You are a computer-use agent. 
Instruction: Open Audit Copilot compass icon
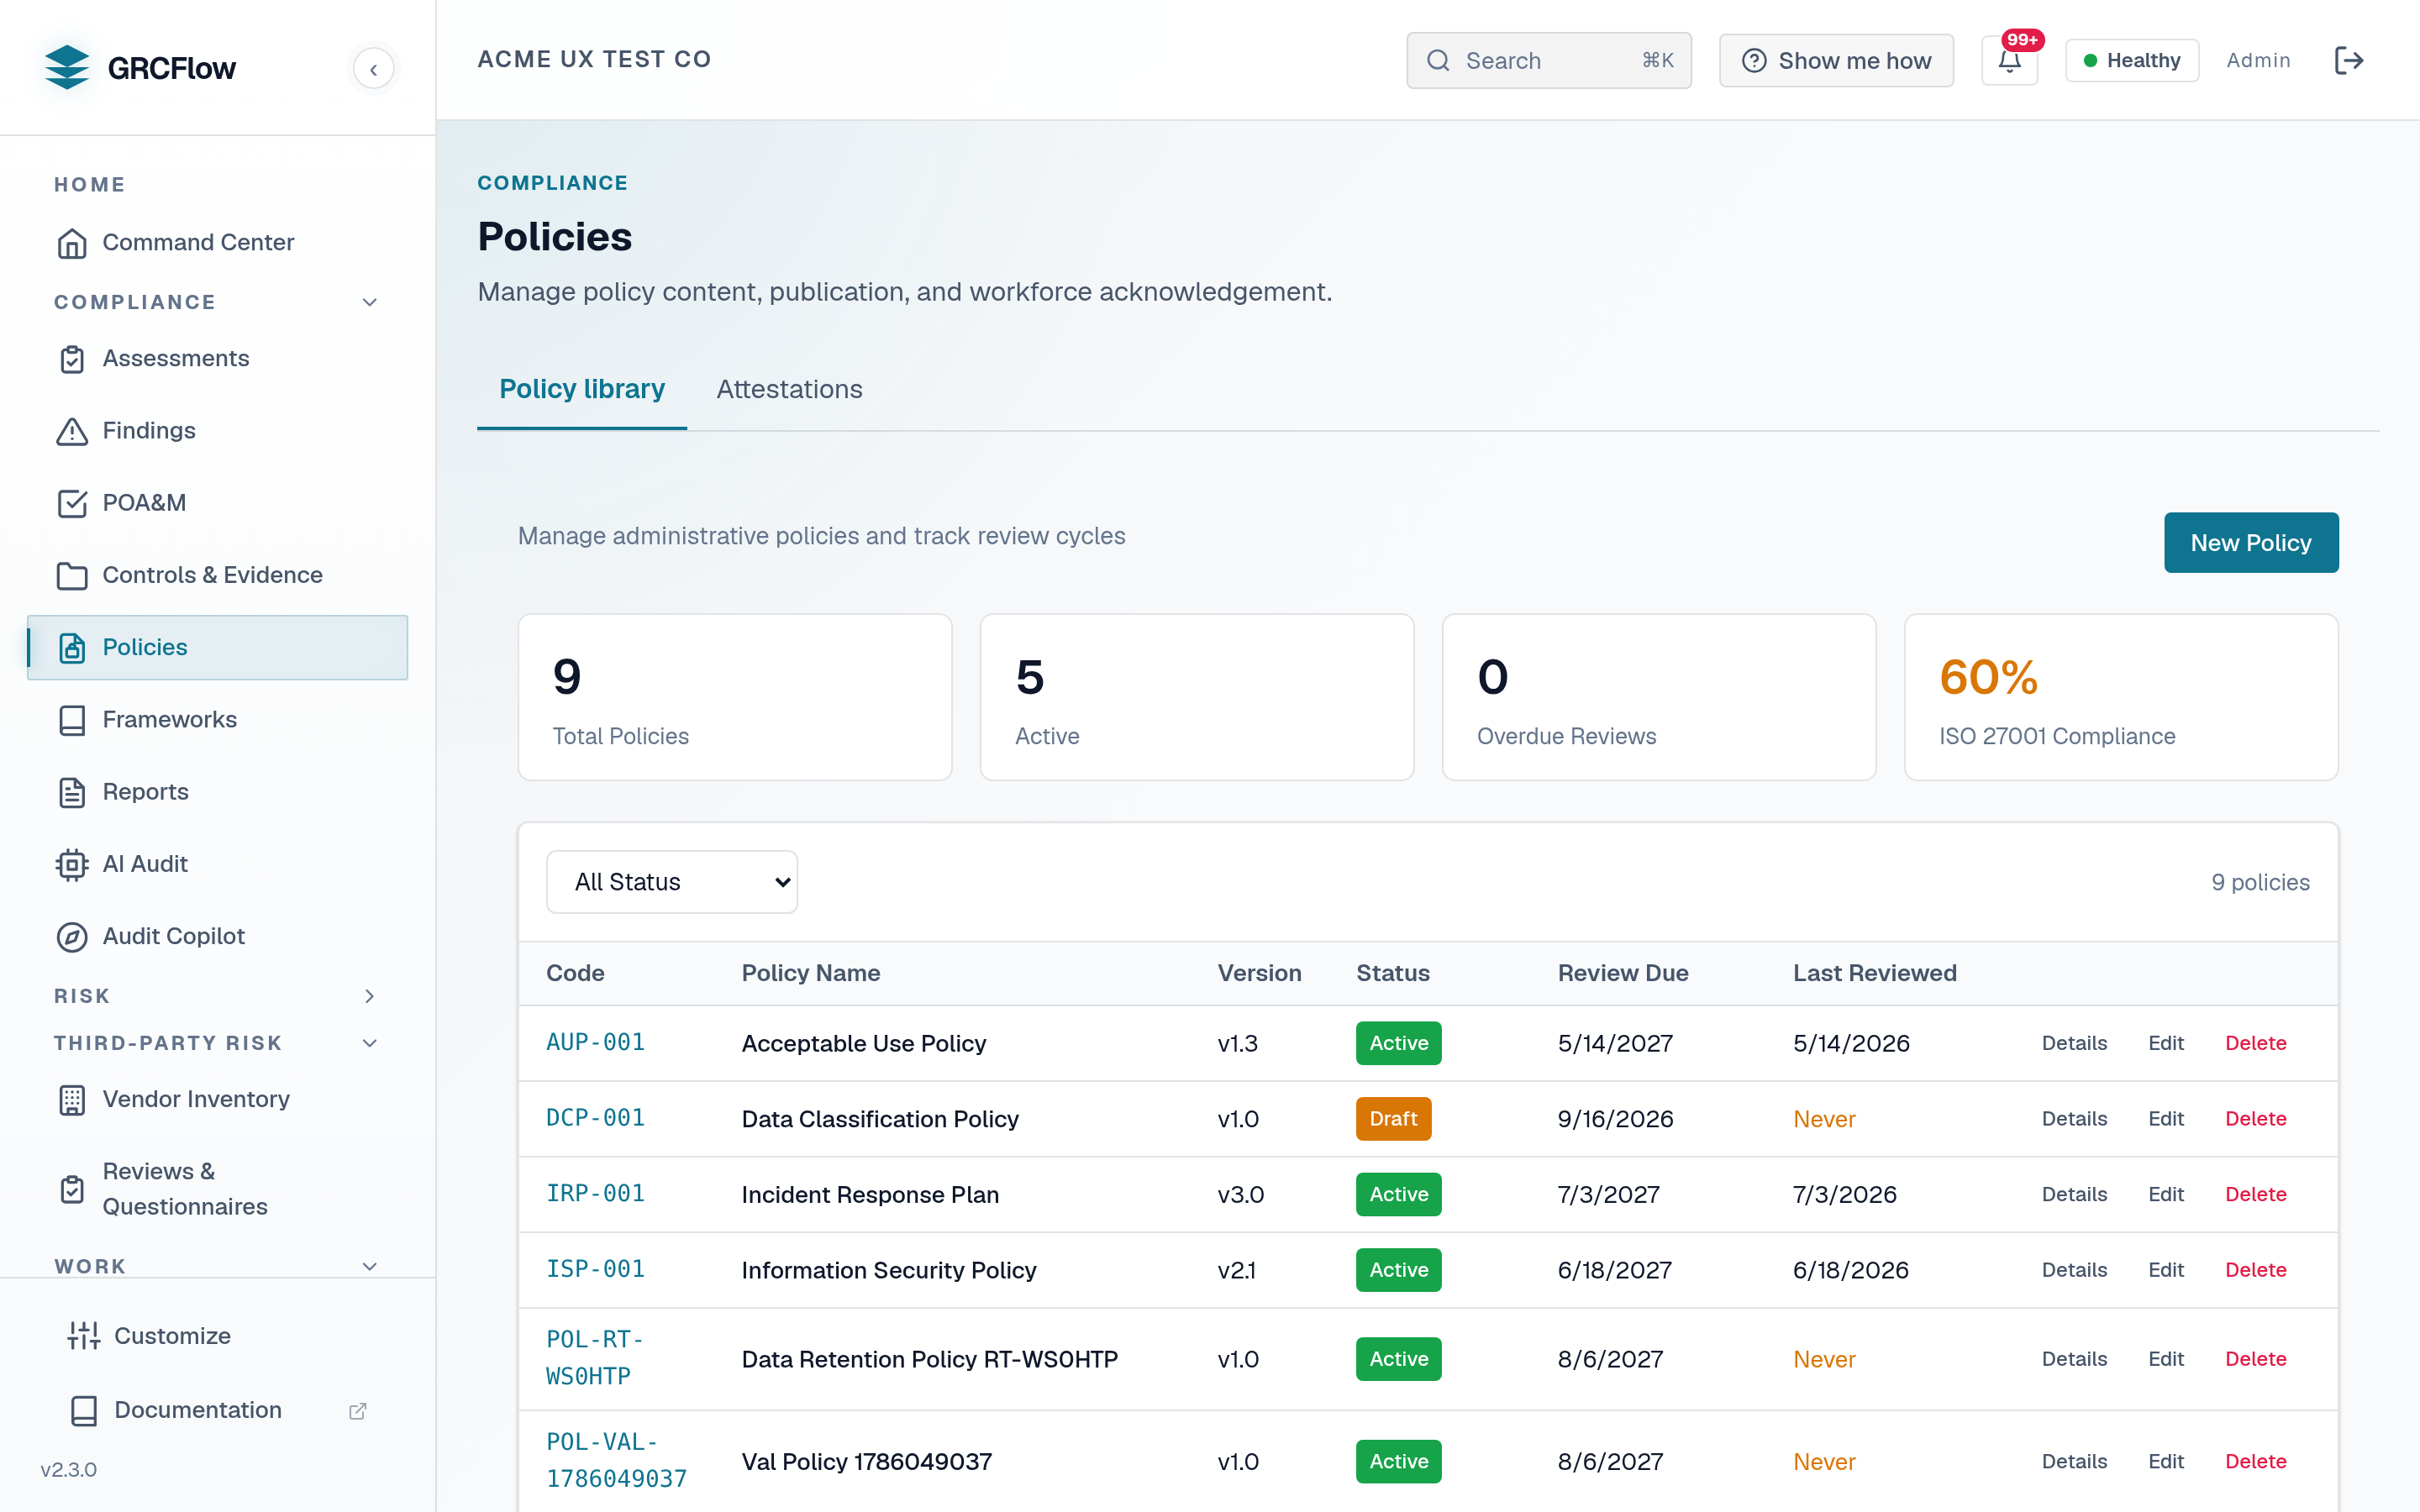point(72,936)
